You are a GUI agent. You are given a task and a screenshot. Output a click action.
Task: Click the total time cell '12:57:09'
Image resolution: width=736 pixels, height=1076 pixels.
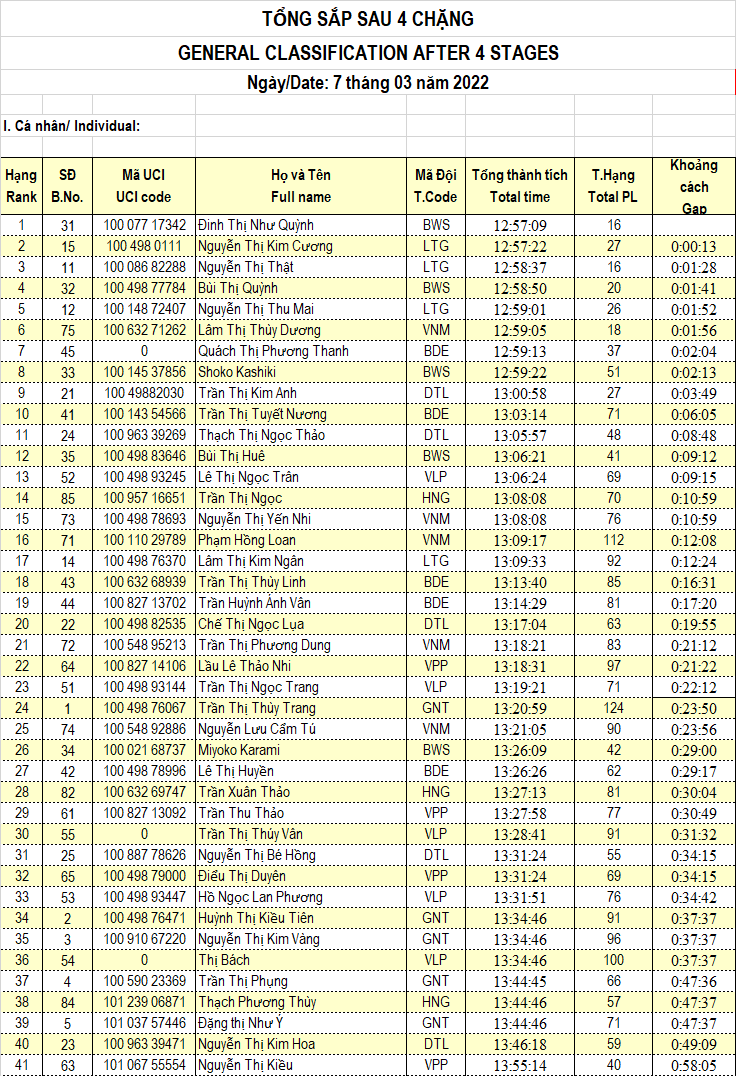[520, 225]
